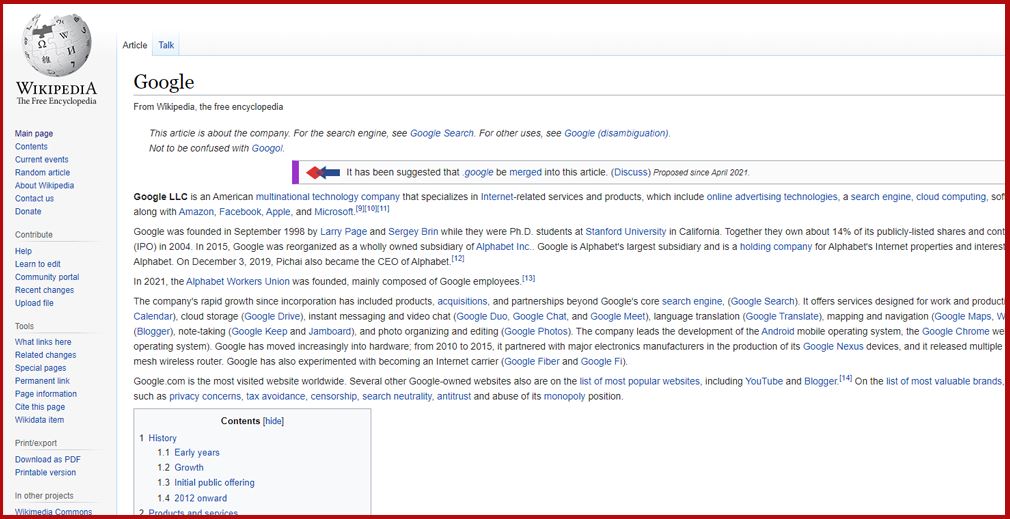Open the .google article link
This screenshot has width=1010, height=519.
478,173
